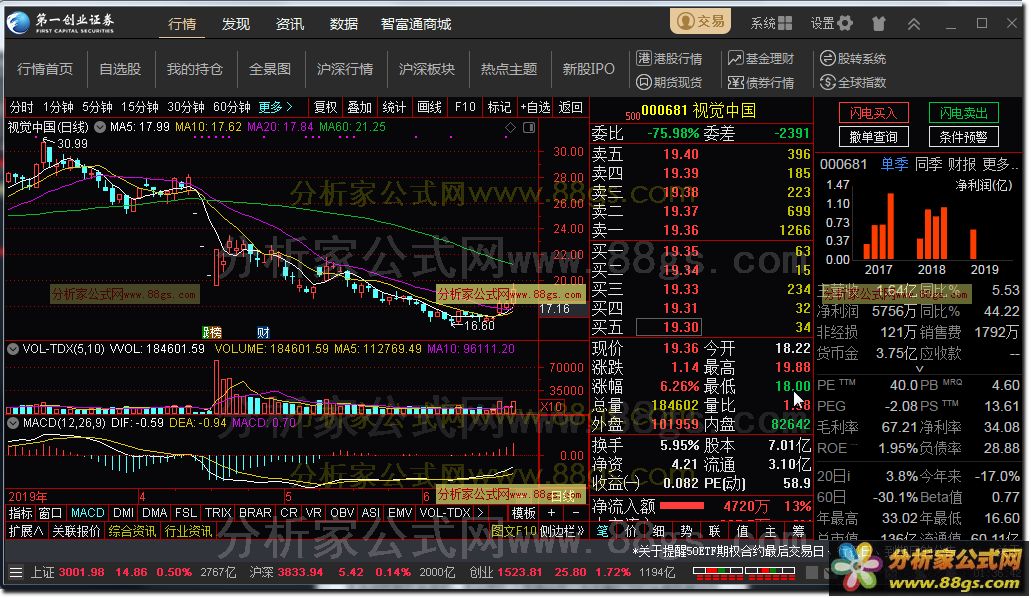Open the 系统 grid icon menu
Screen dimensions: 1031x598
click(x=772, y=24)
